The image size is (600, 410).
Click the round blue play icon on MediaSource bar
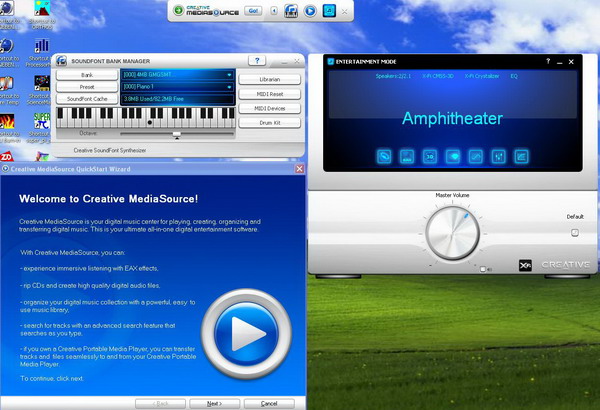pos(310,11)
